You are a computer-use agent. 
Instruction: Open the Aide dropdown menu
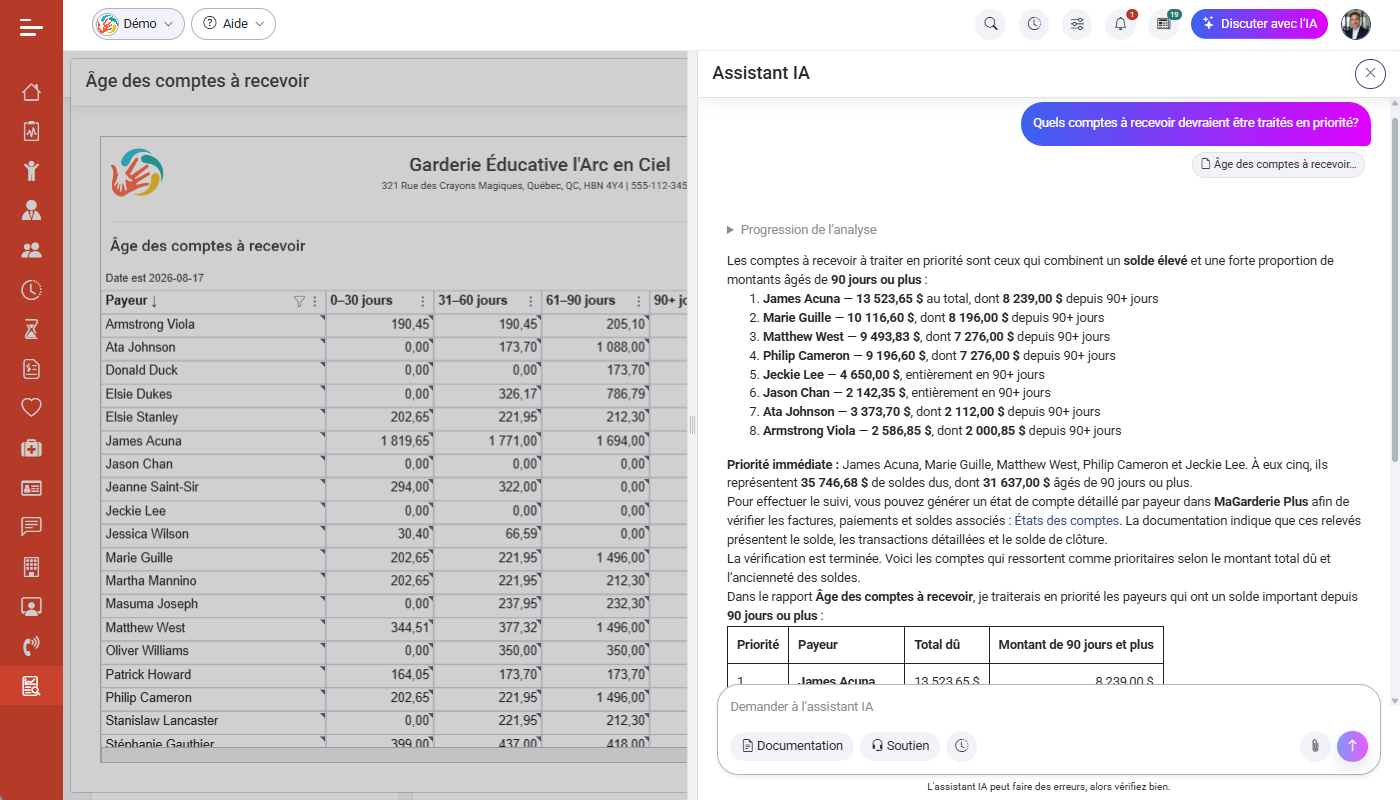point(233,24)
